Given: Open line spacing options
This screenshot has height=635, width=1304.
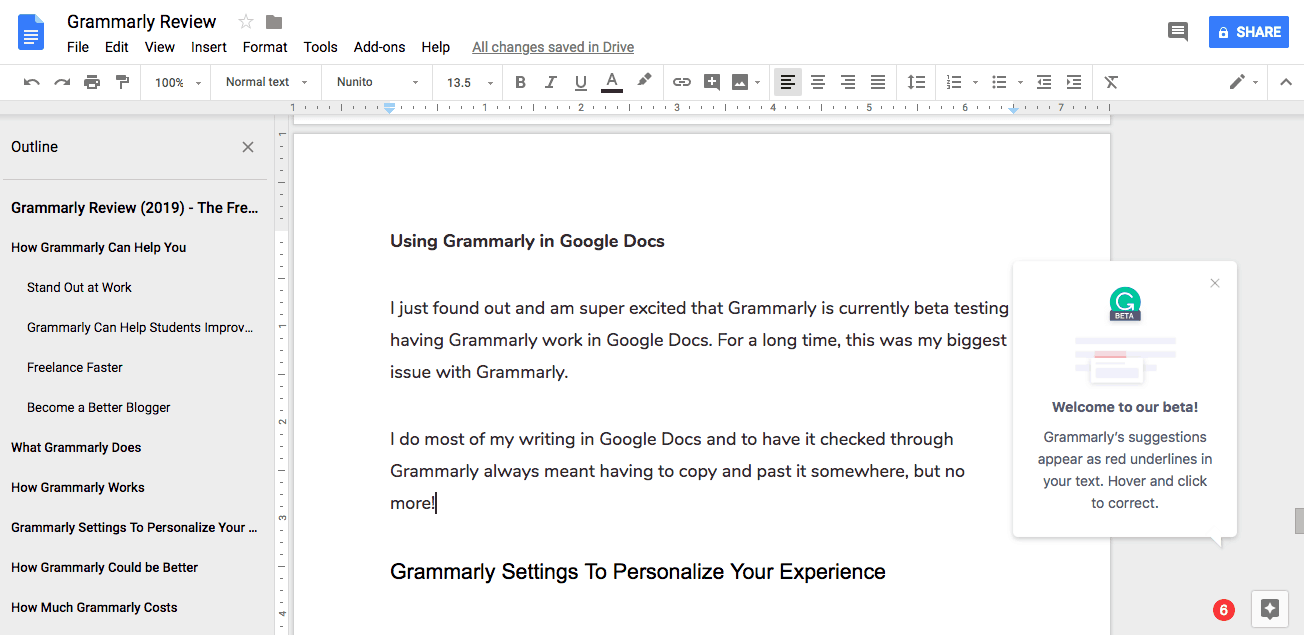Looking at the screenshot, I should (x=916, y=82).
